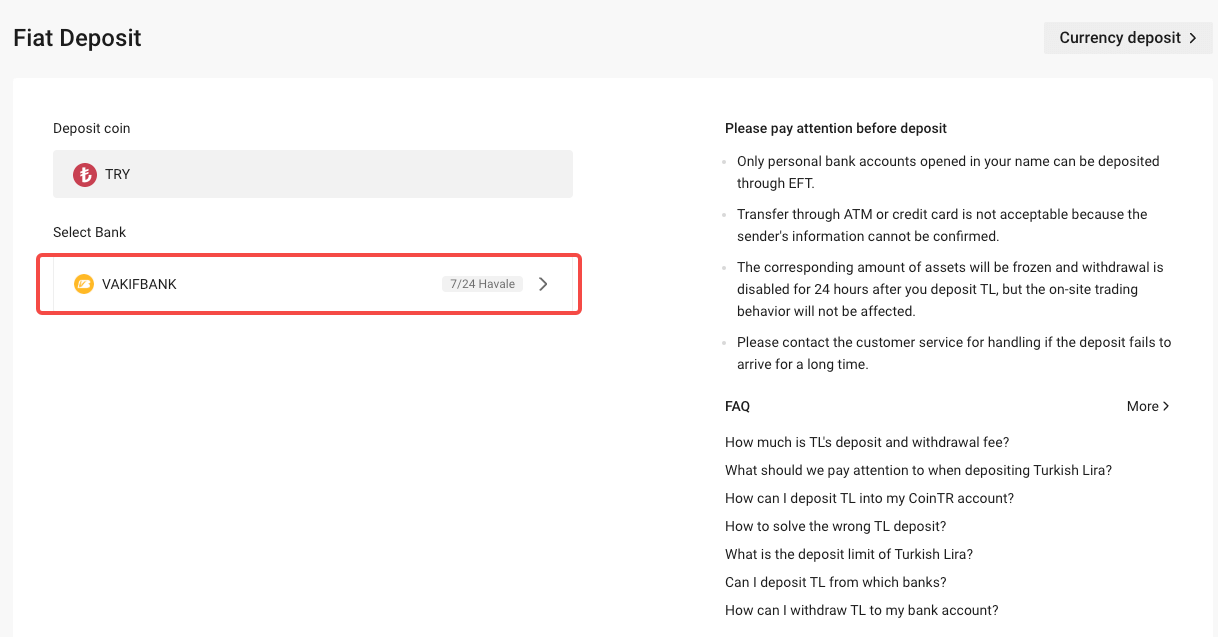1218x637 pixels.
Task: Switch to Currency deposit
Action: coord(1120,38)
